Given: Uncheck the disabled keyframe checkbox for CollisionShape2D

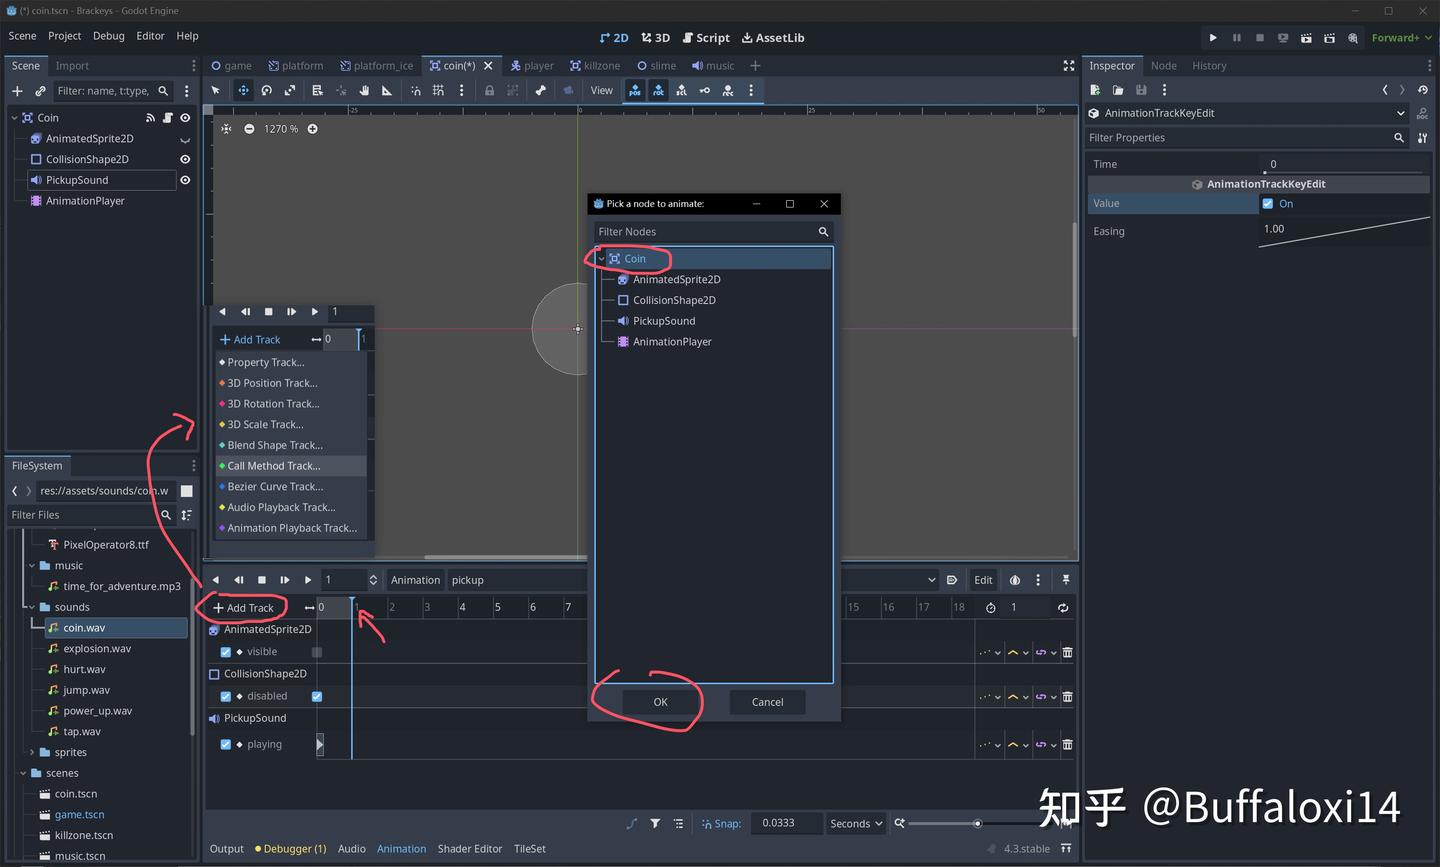Looking at the screenshot, I should point(317,696).
